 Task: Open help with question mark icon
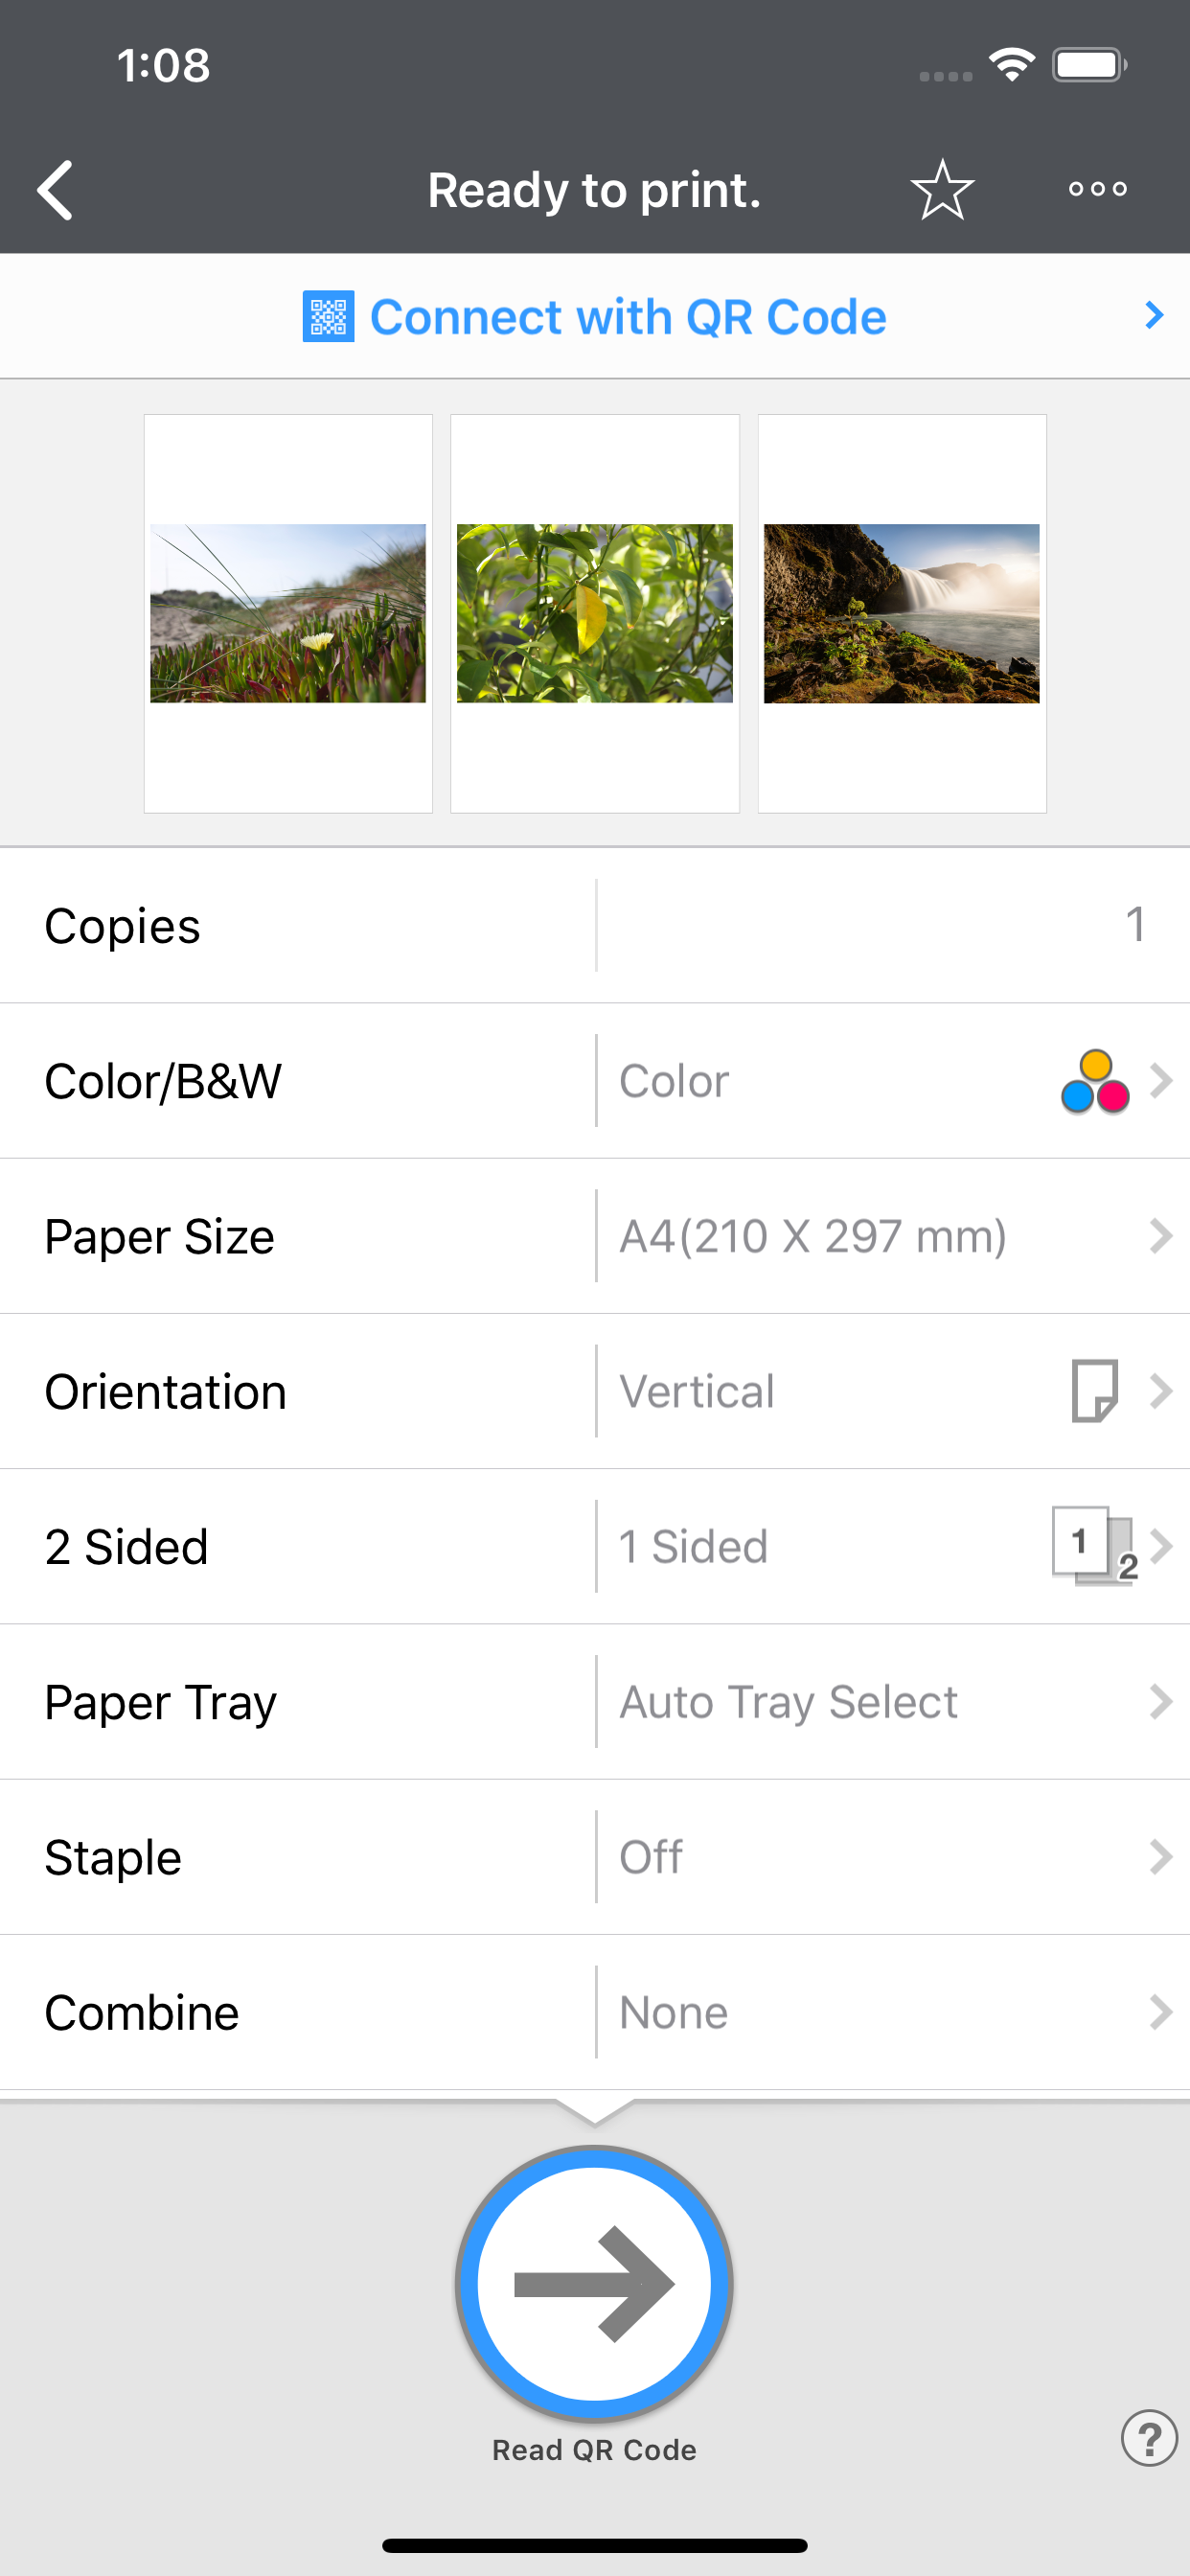click(x=1149, y=2438)
